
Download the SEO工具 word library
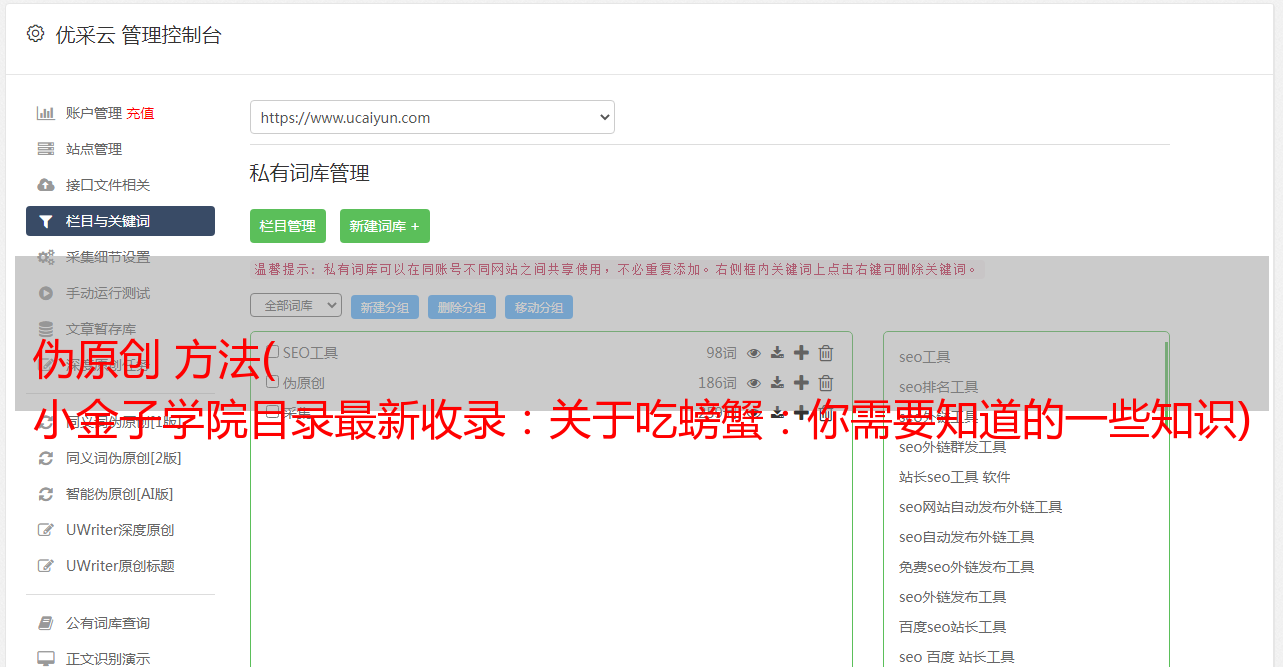777,353
